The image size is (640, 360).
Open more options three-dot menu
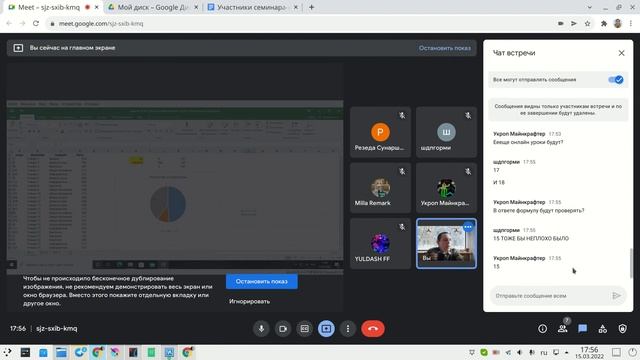pos(348,329)
